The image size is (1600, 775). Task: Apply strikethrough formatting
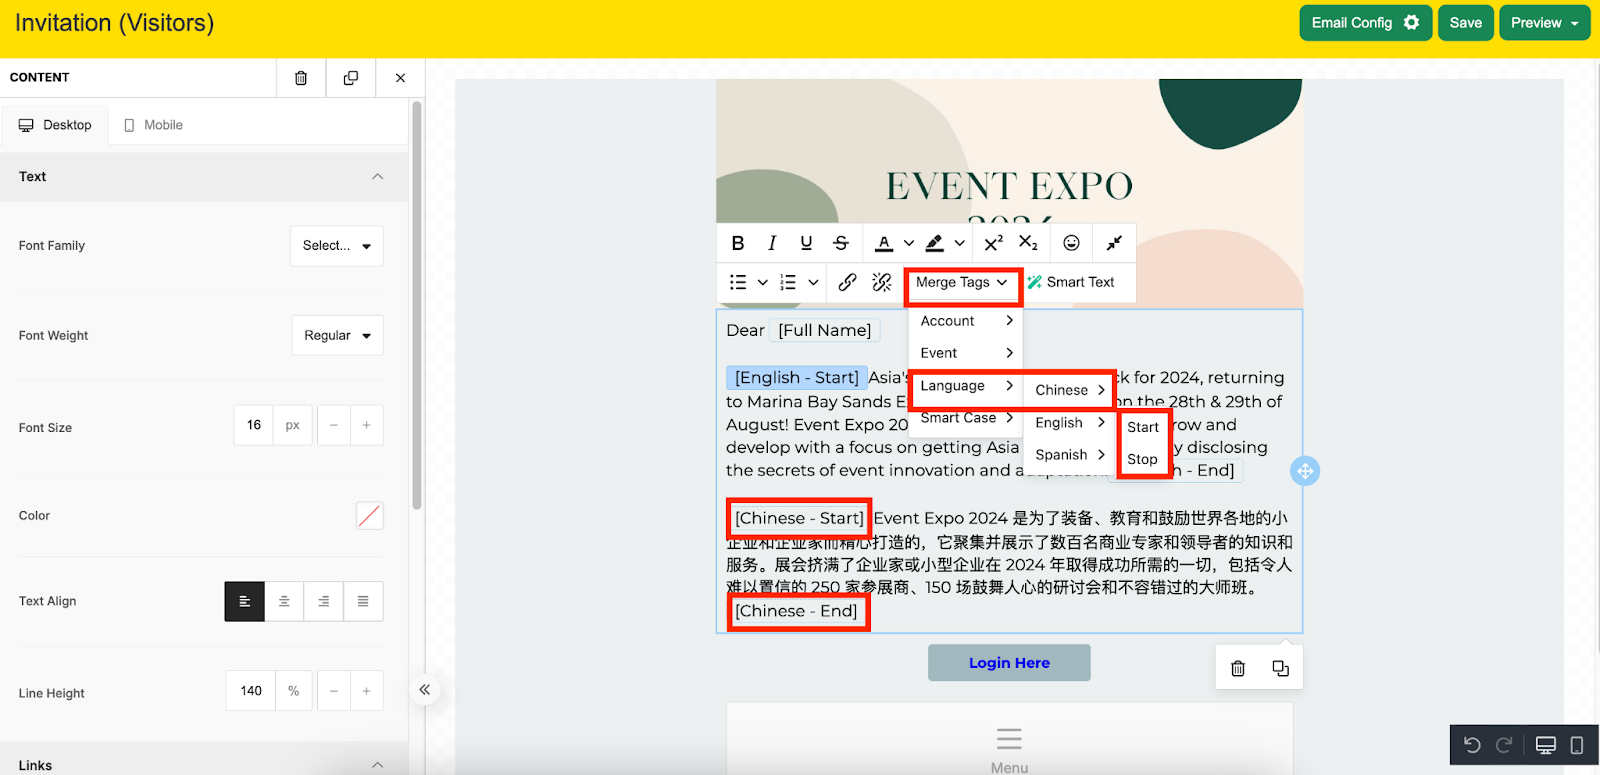(841, 243)
